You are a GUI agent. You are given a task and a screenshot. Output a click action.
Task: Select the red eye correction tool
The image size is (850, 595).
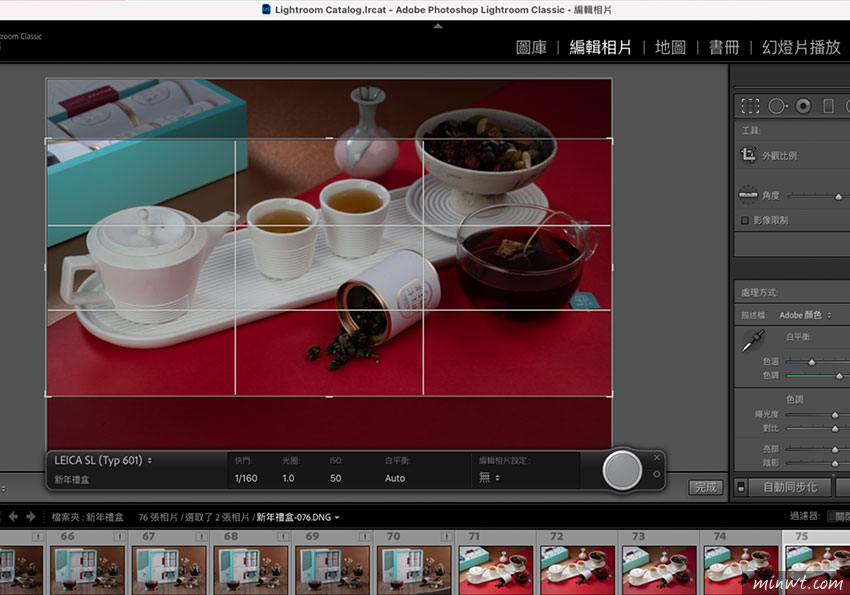tap(803, 106)
